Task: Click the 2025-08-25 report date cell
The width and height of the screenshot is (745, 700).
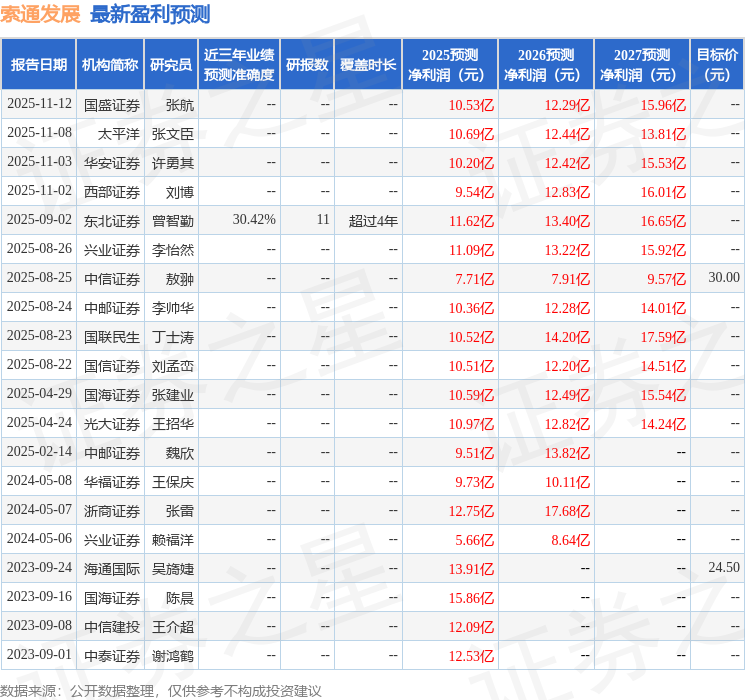Action: 40,278
